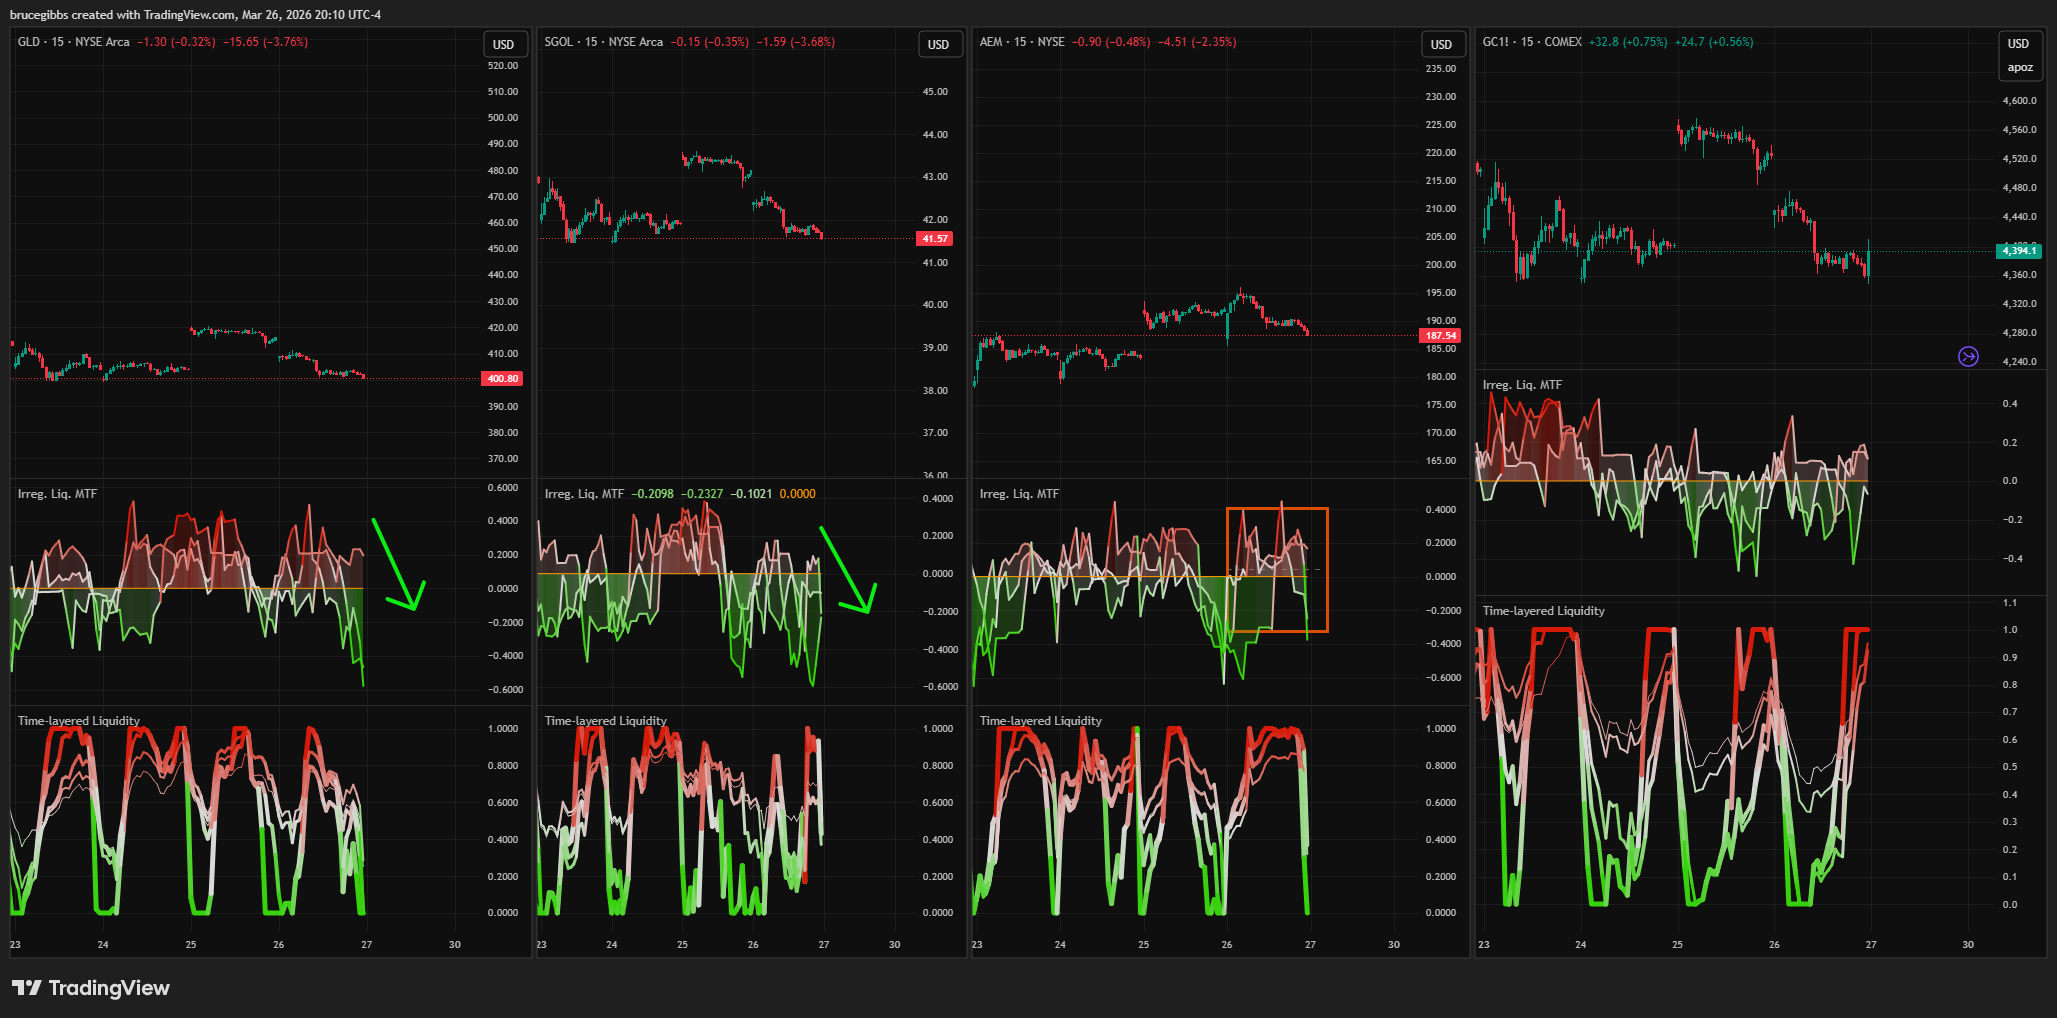Select the Irreg. Liq. MTF legend in SGOL chart
This screenshot has width=2057, height=1018.
coord(584,494)
